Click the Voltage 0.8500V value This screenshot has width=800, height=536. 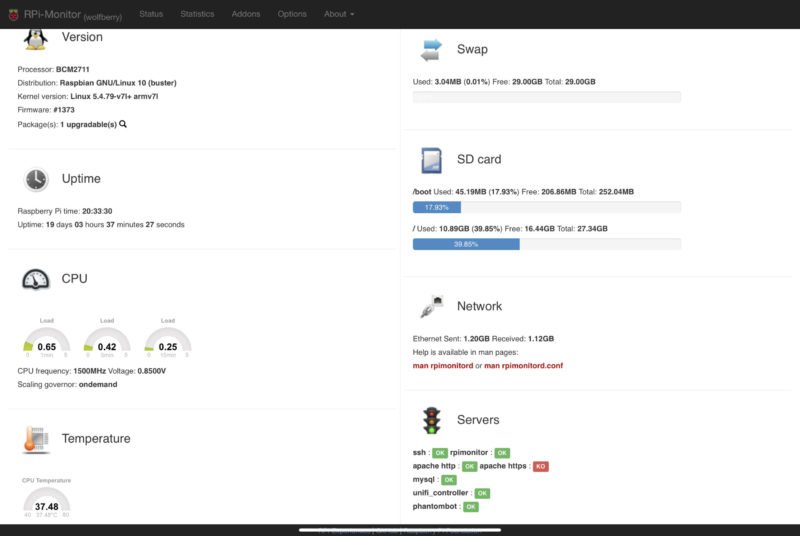coord(152,371)
